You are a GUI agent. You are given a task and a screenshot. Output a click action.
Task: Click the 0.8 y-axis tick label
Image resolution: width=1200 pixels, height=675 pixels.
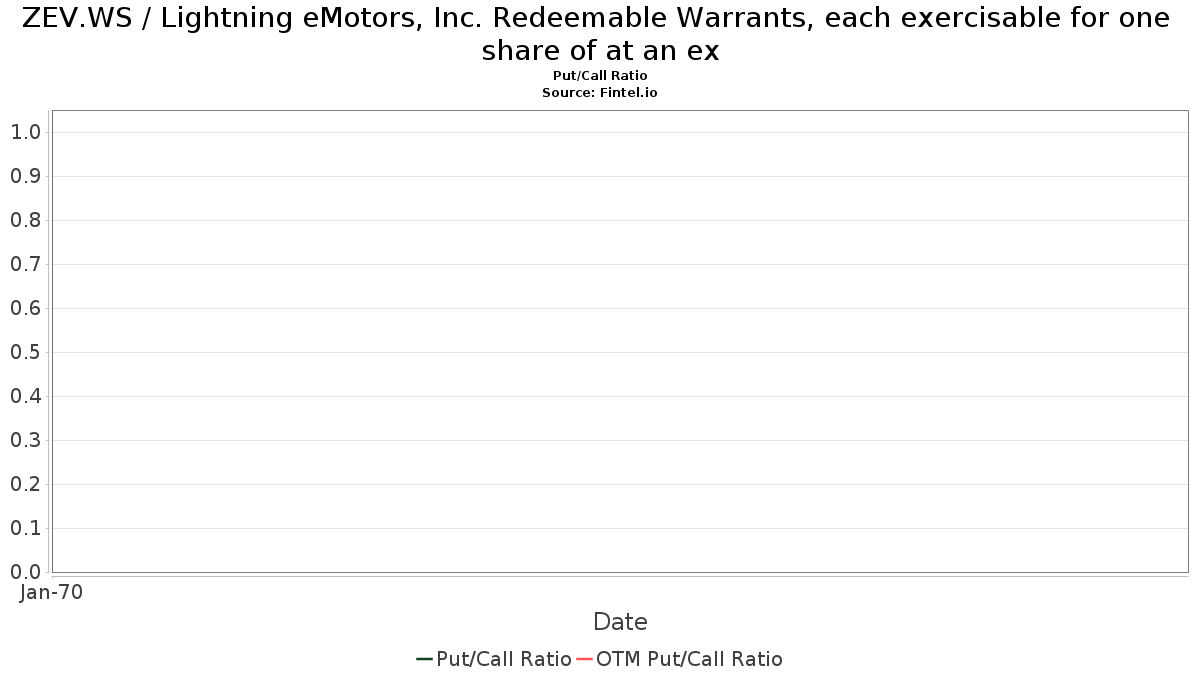25,220
